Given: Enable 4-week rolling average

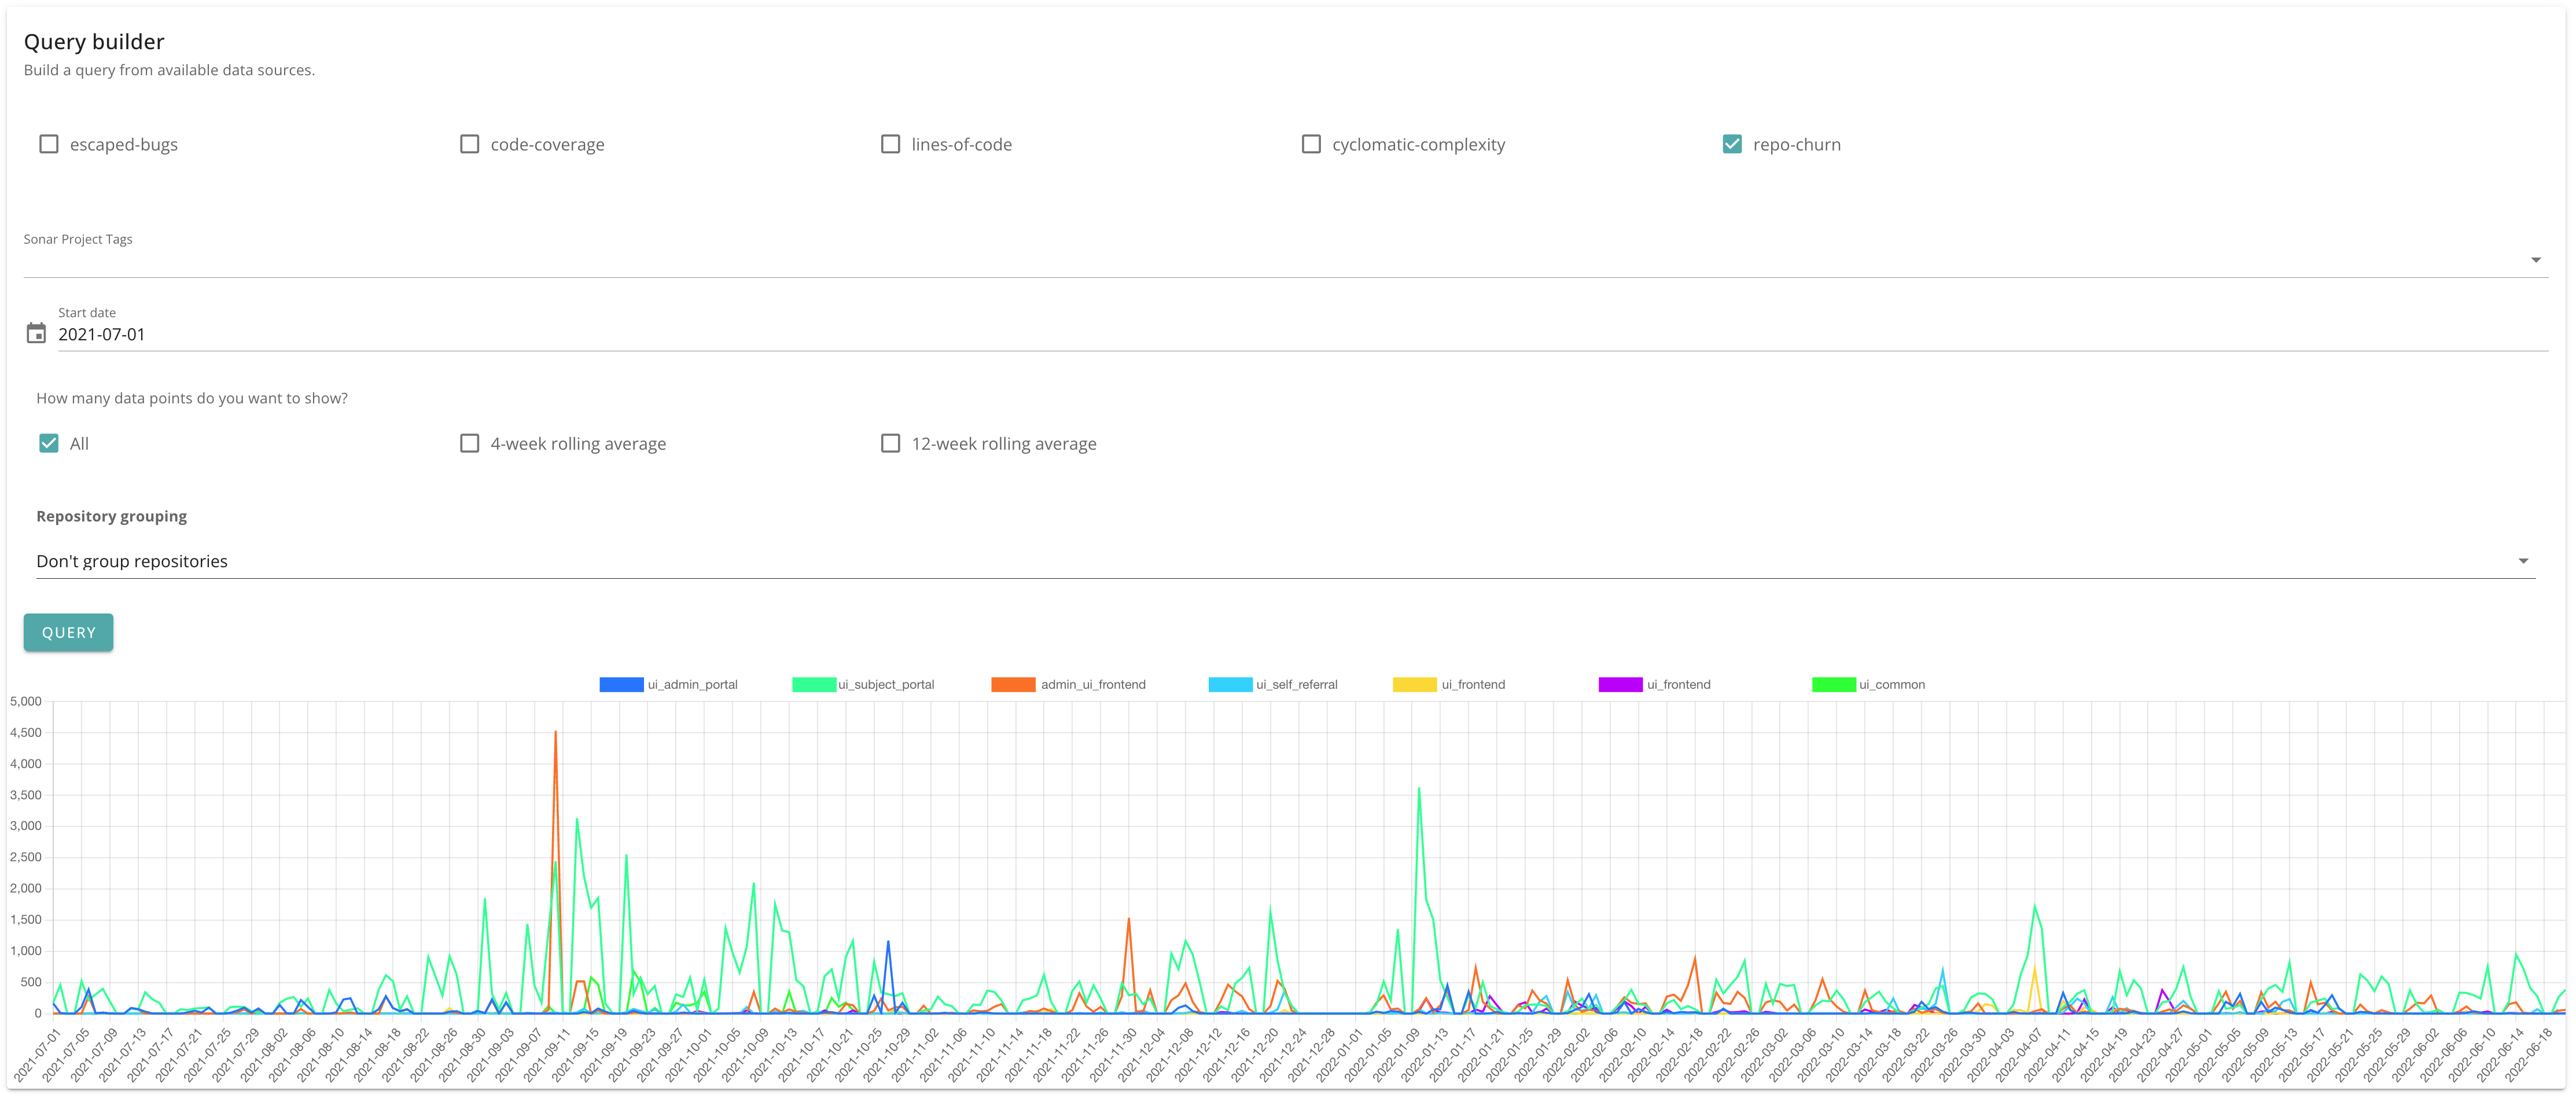Looking at the screenshot, I should pyautogui.click(x=469, y=443).
